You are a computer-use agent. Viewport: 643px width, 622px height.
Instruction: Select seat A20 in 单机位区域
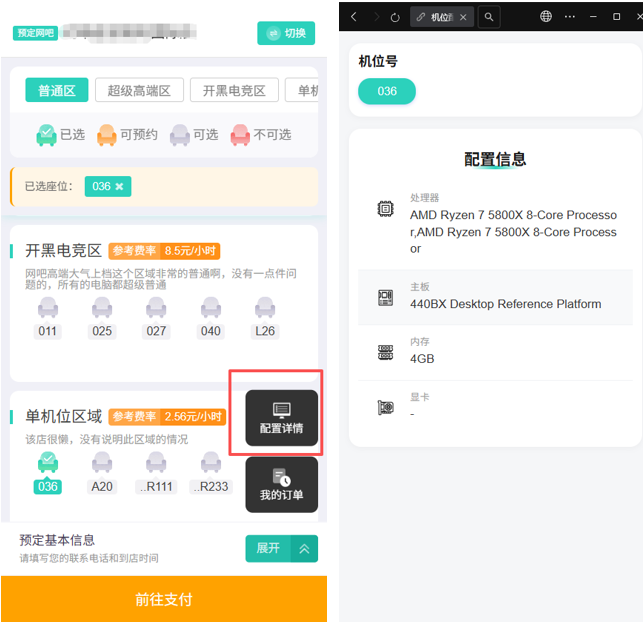pyautogui.click(x=102, y=463)
